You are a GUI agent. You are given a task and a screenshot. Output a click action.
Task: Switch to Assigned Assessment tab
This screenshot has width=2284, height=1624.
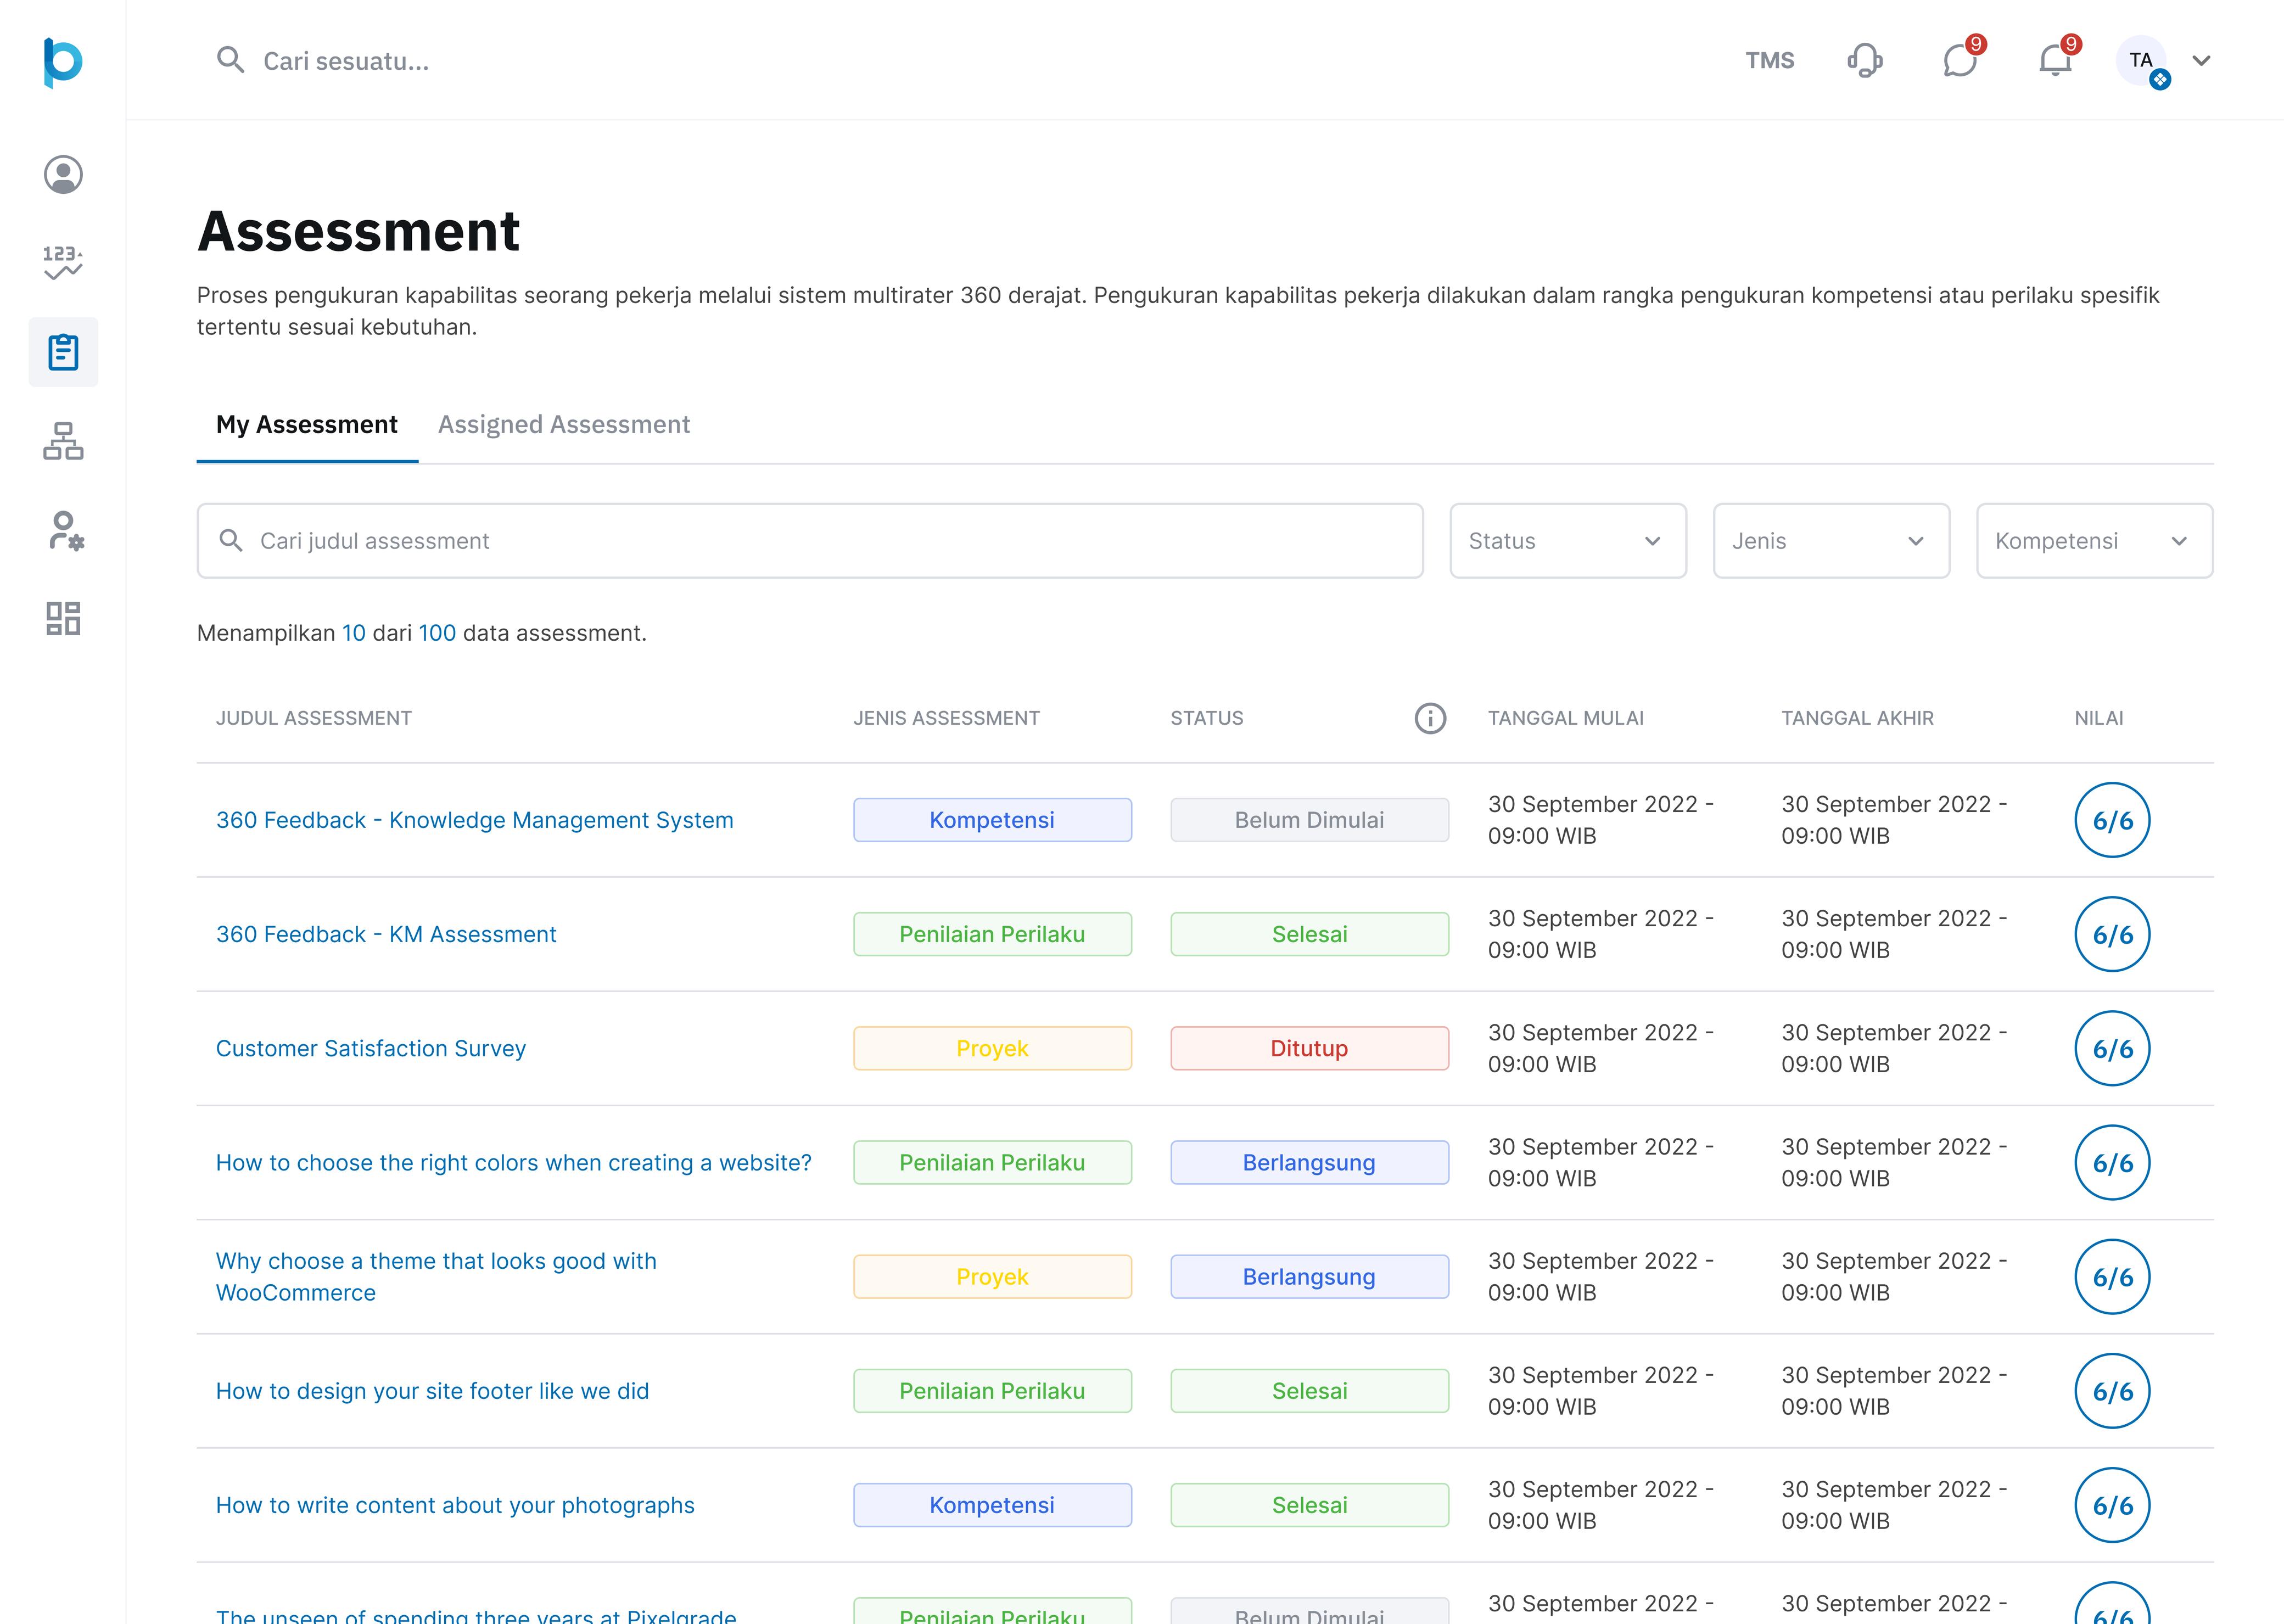point(564,425)
